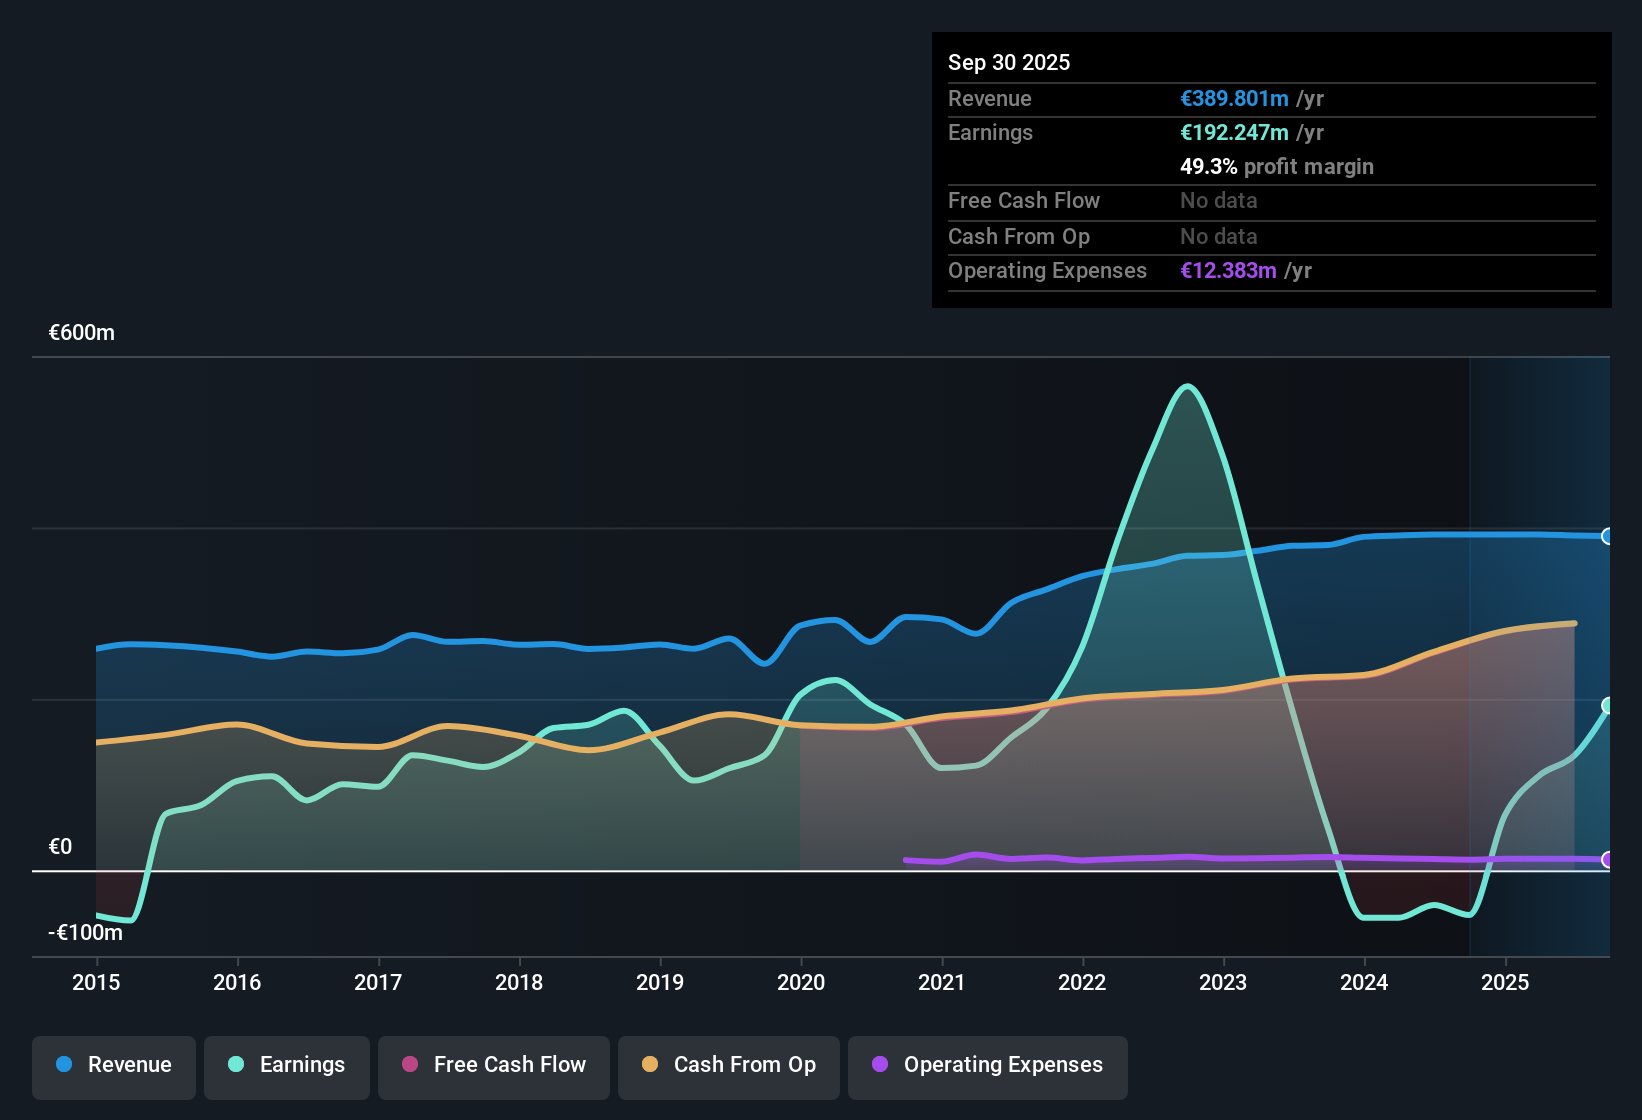Select the 2020 label on the timeline
1642x1120 pixels.
(801, 982)
